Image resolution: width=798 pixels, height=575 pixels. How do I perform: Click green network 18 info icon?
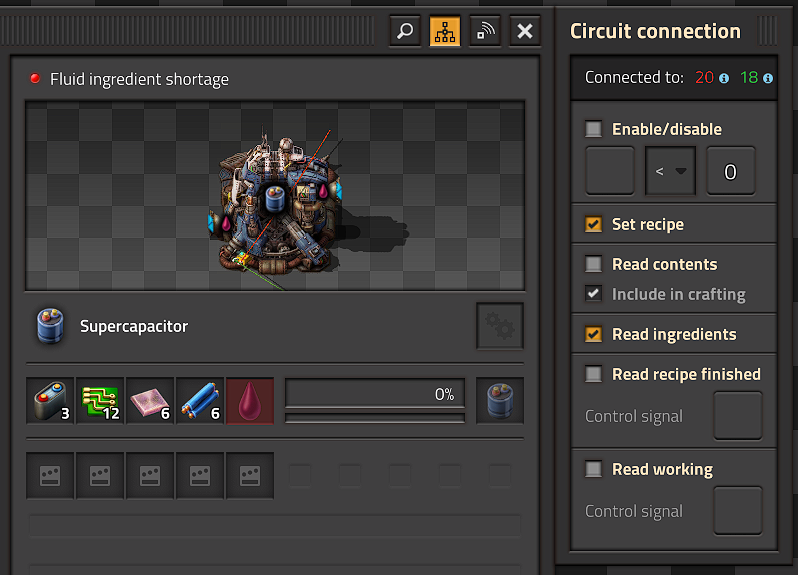coord(768,78)
